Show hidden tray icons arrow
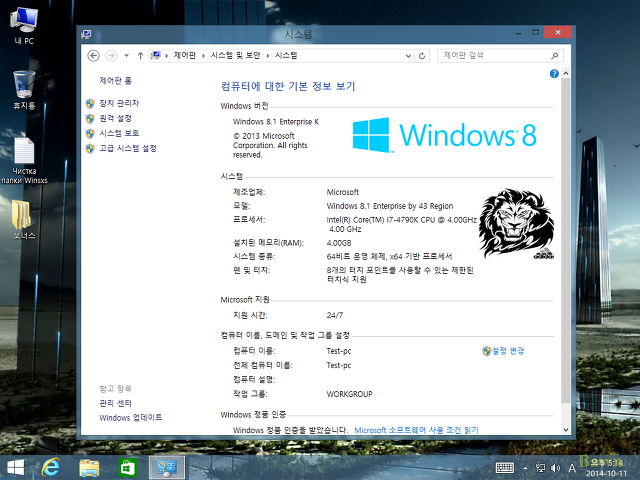 [x=525, y=468]
